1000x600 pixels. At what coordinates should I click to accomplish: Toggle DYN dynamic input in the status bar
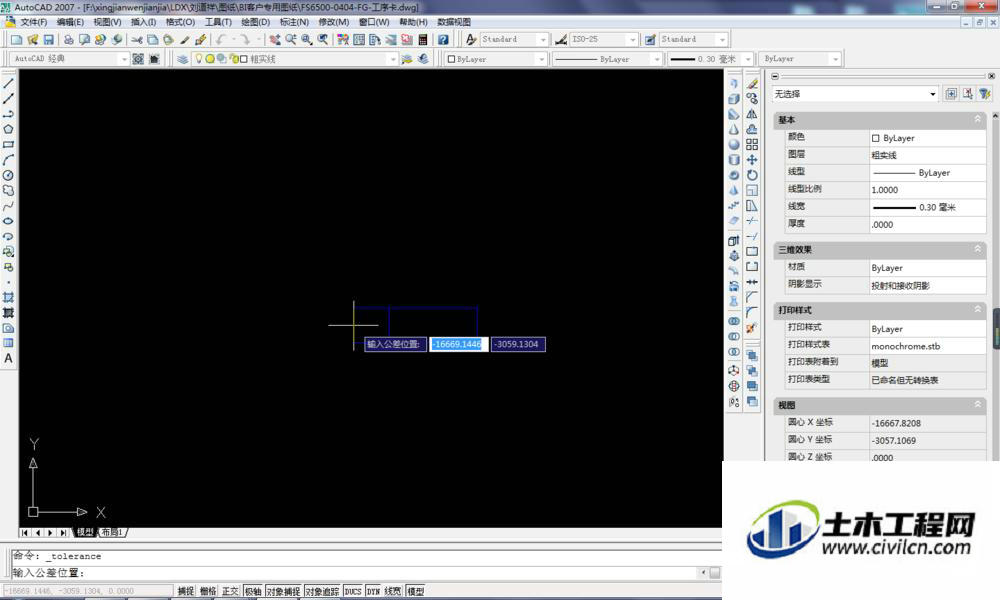pos(373,592)
